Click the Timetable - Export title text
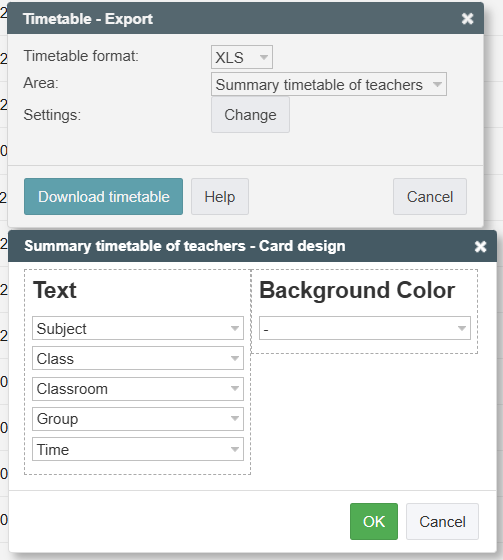The height and width of the screenshot is (560, 503). pyautogui.click(x=88, y=19)
